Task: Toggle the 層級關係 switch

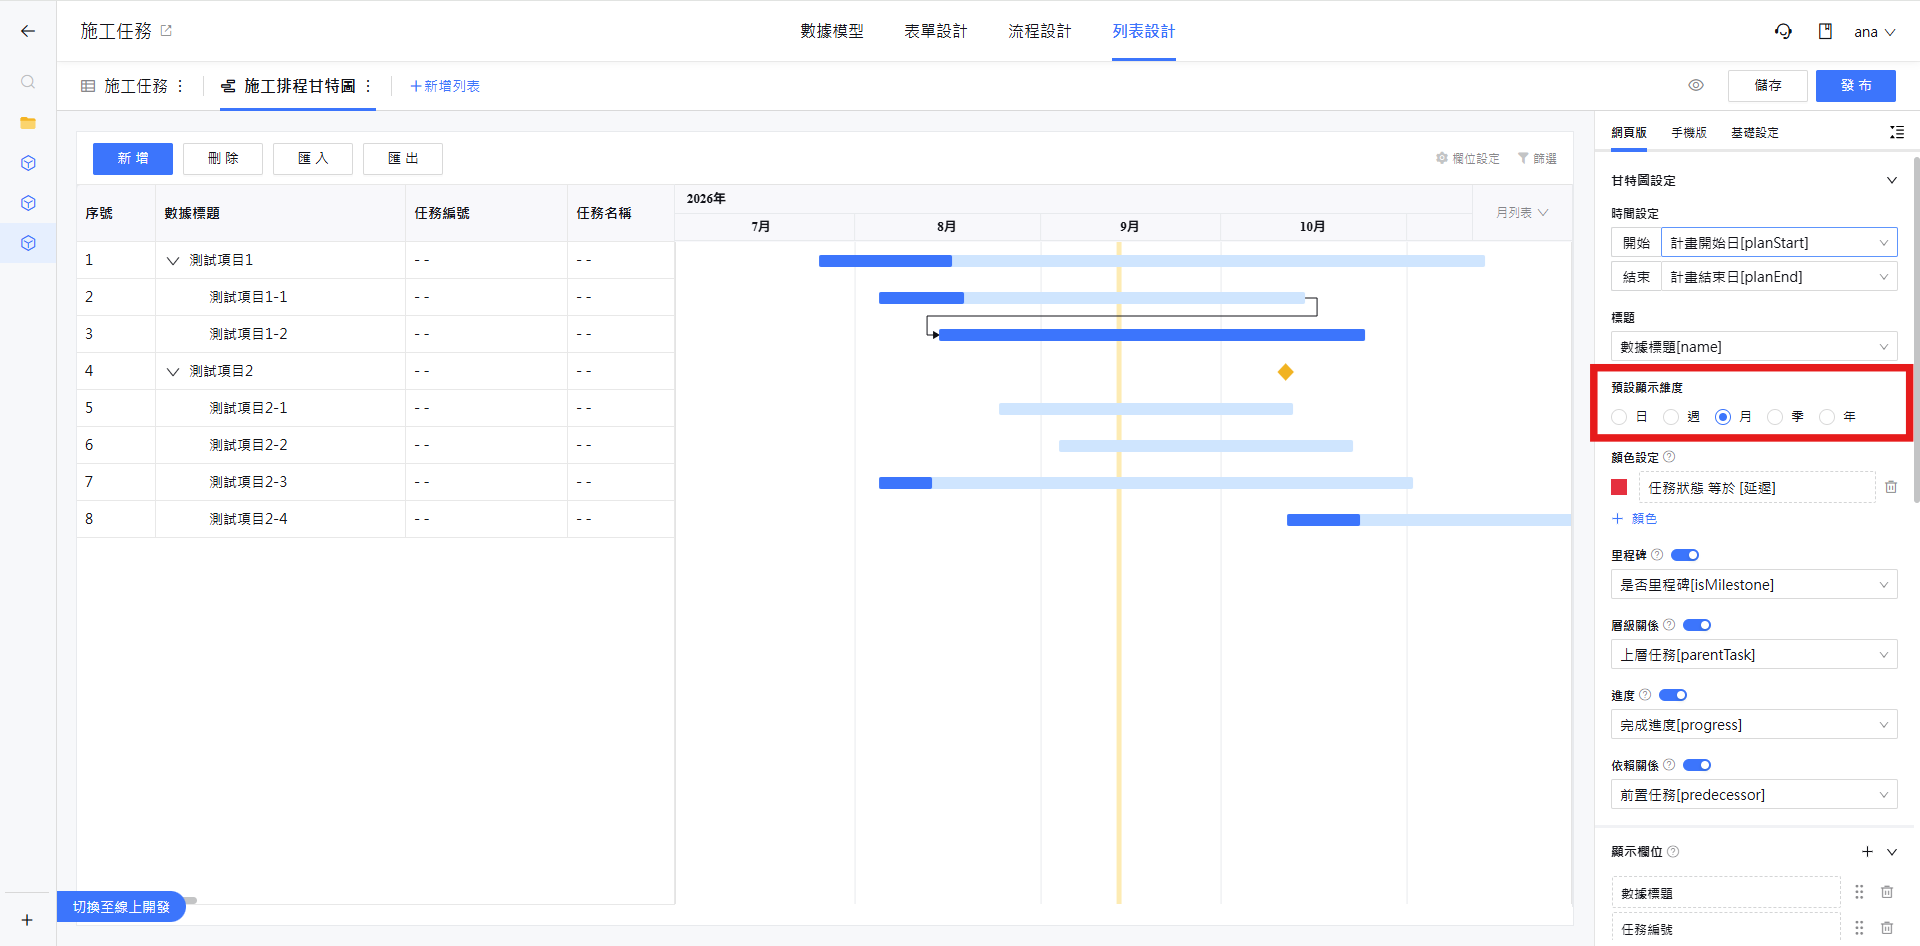Action: pyautogui.click(x=1697, y=625)
